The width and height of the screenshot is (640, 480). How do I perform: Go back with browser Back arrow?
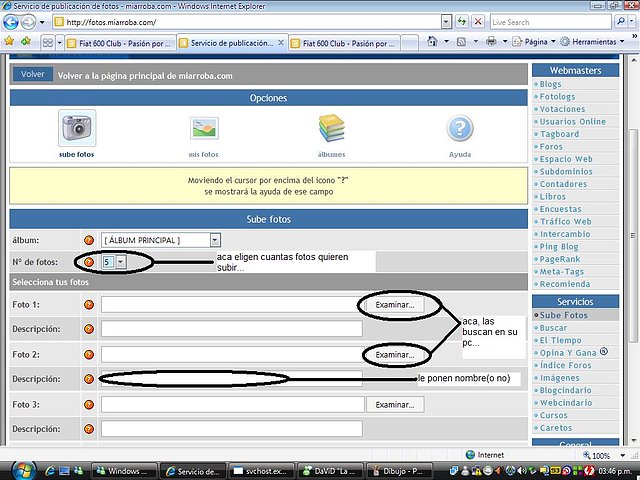(11, 22)
